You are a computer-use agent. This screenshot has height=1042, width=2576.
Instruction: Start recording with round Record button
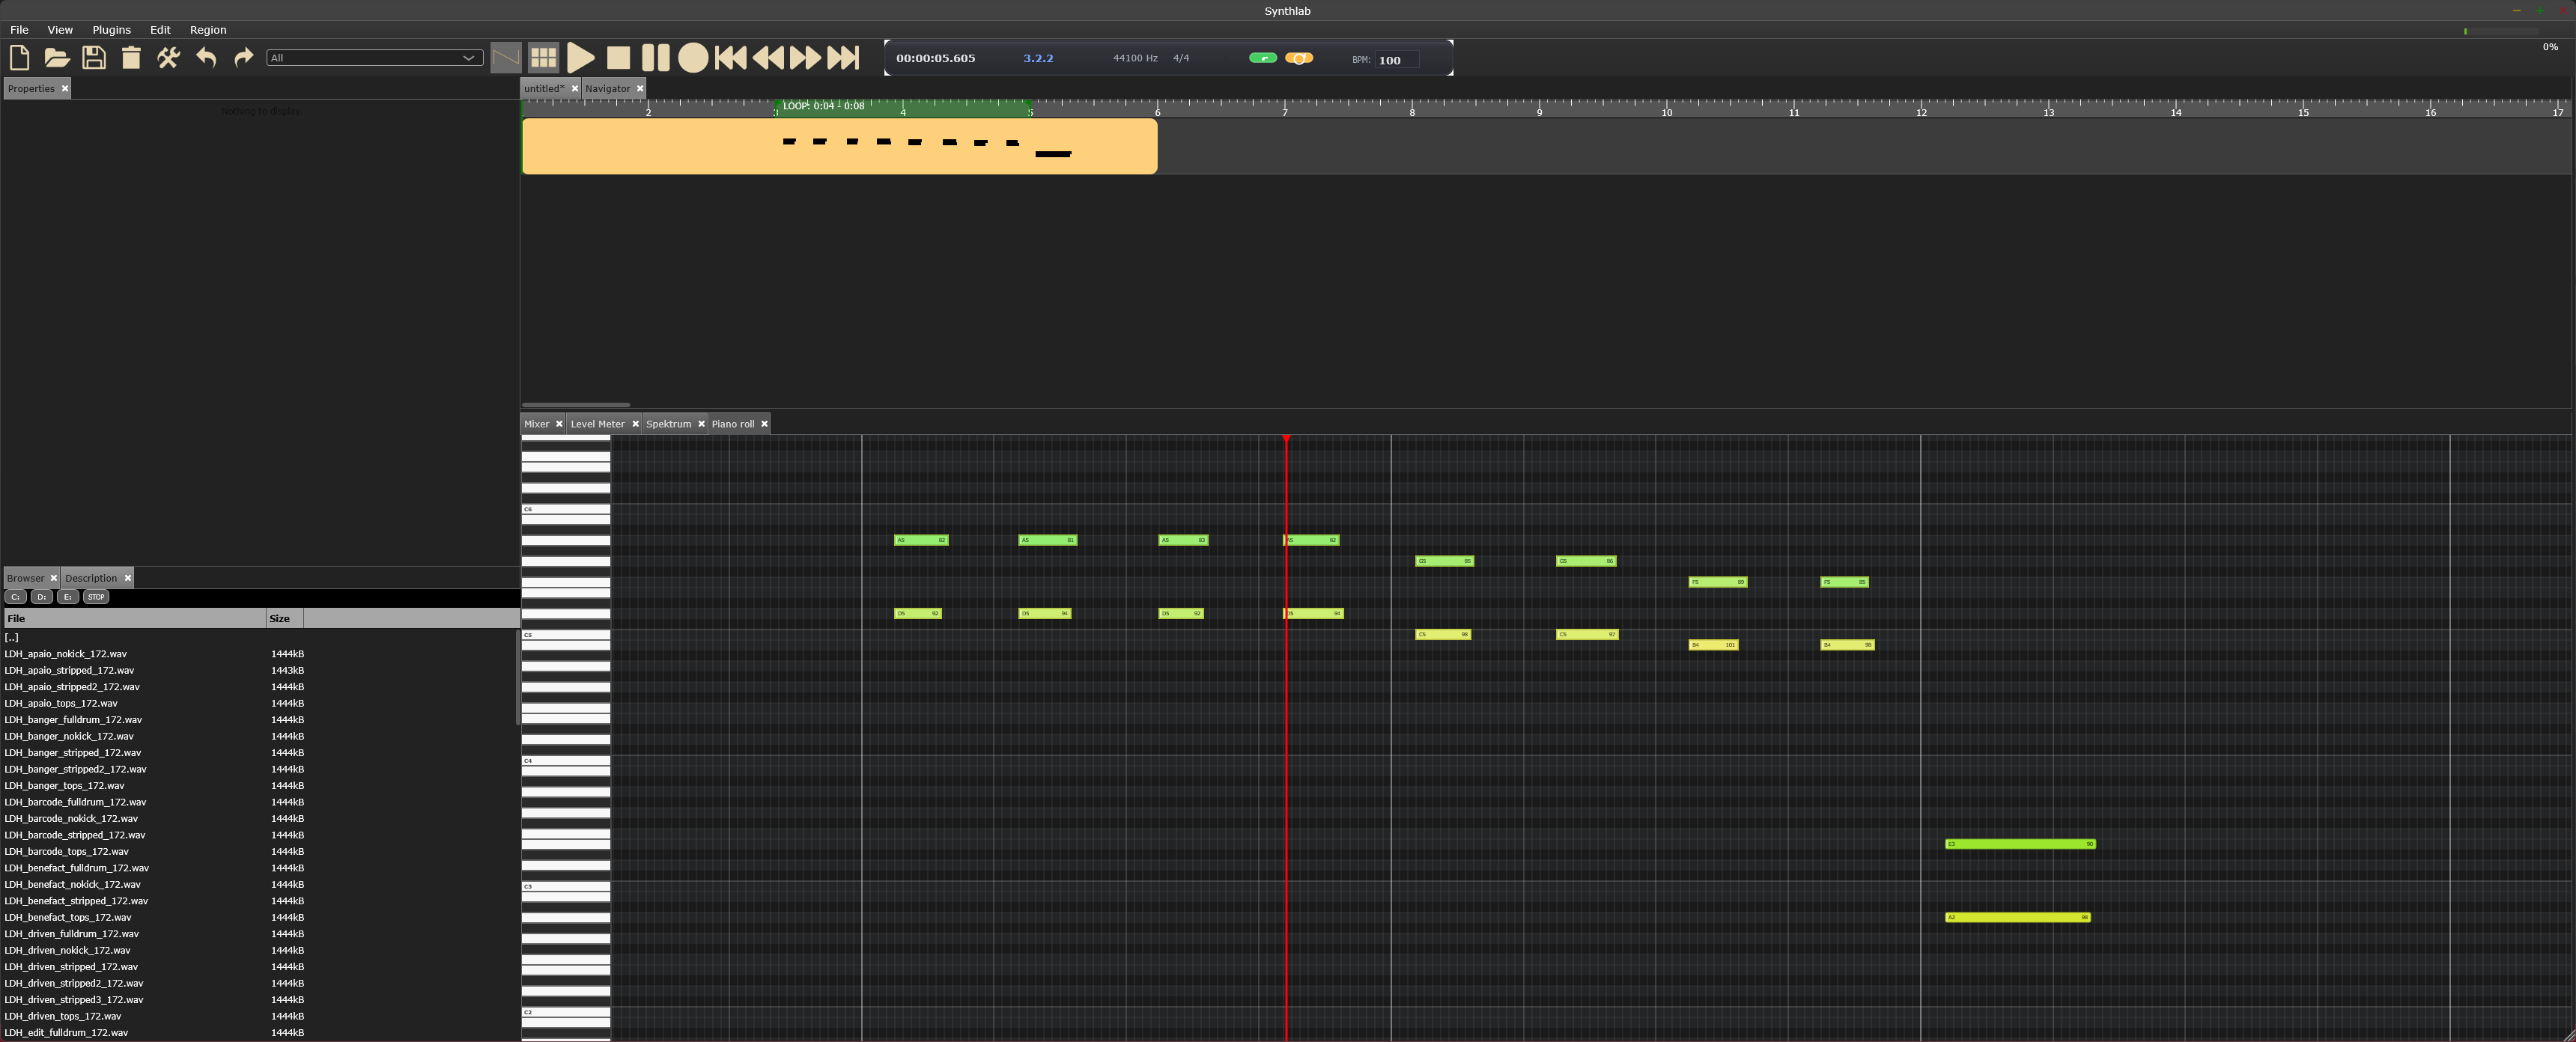693,58
